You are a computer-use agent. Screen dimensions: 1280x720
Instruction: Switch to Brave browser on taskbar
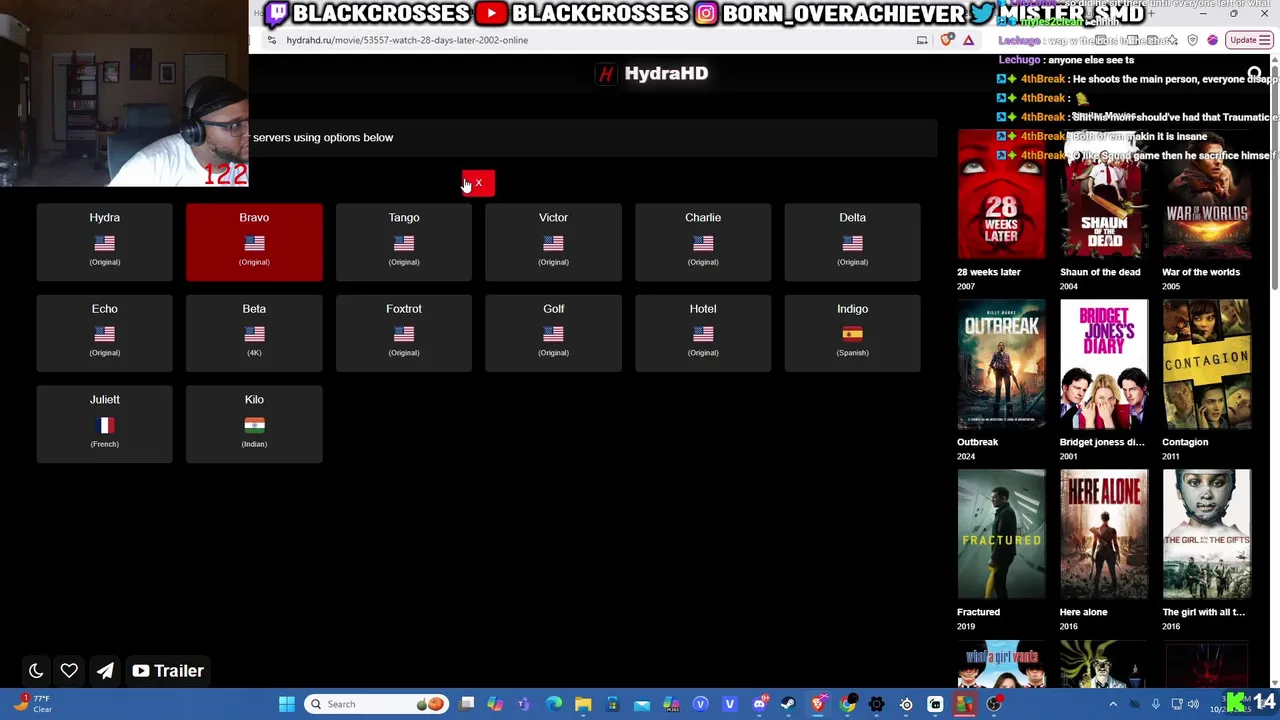tap(819, 704)
